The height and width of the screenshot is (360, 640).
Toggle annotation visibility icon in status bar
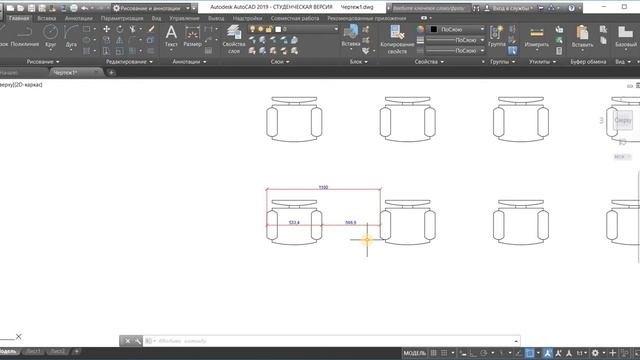click(548, 353)
